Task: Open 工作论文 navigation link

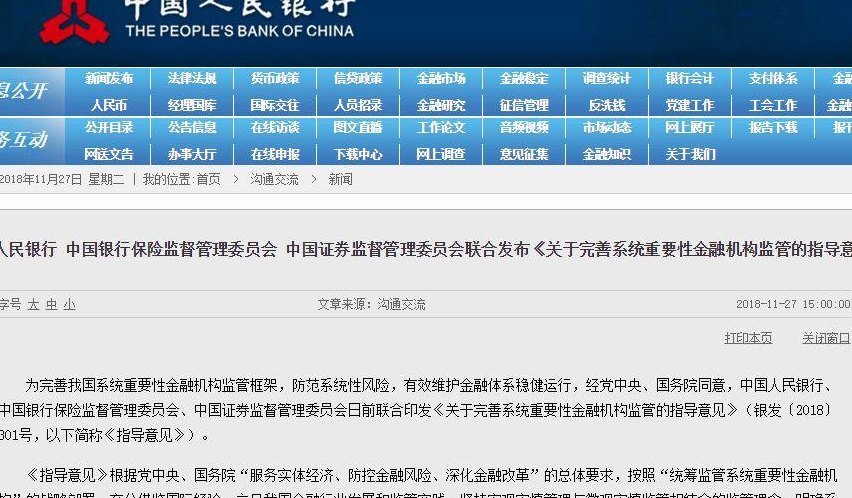Action: tap(441, 128)
